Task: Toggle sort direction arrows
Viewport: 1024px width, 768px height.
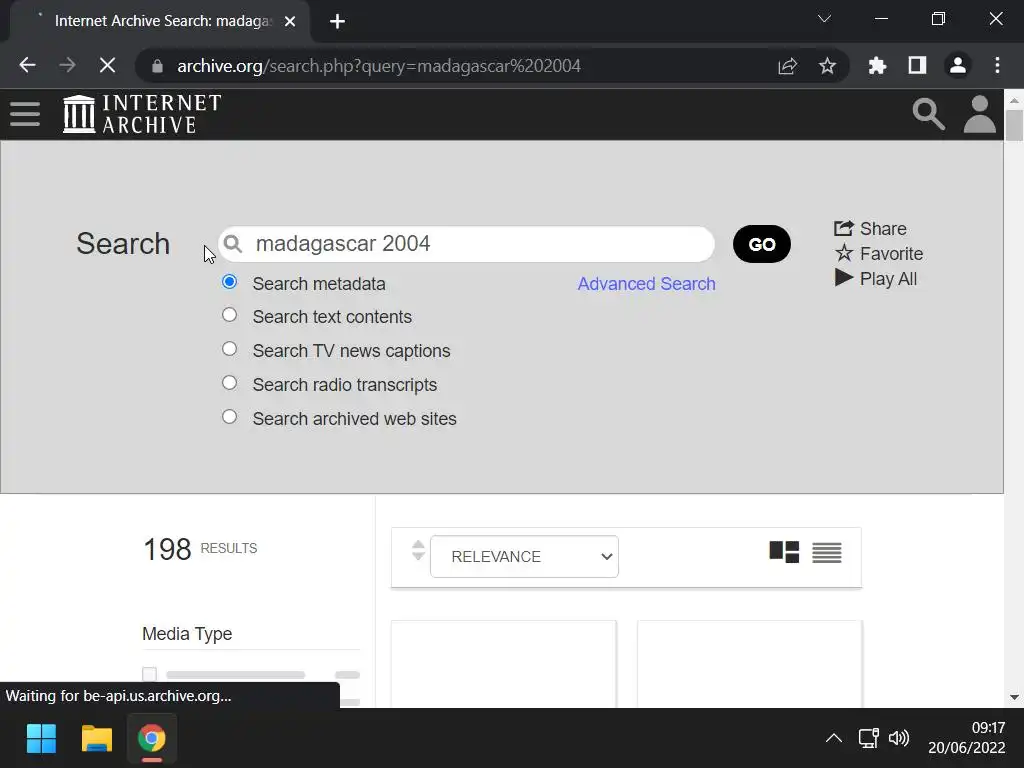Action: [418, 551]
